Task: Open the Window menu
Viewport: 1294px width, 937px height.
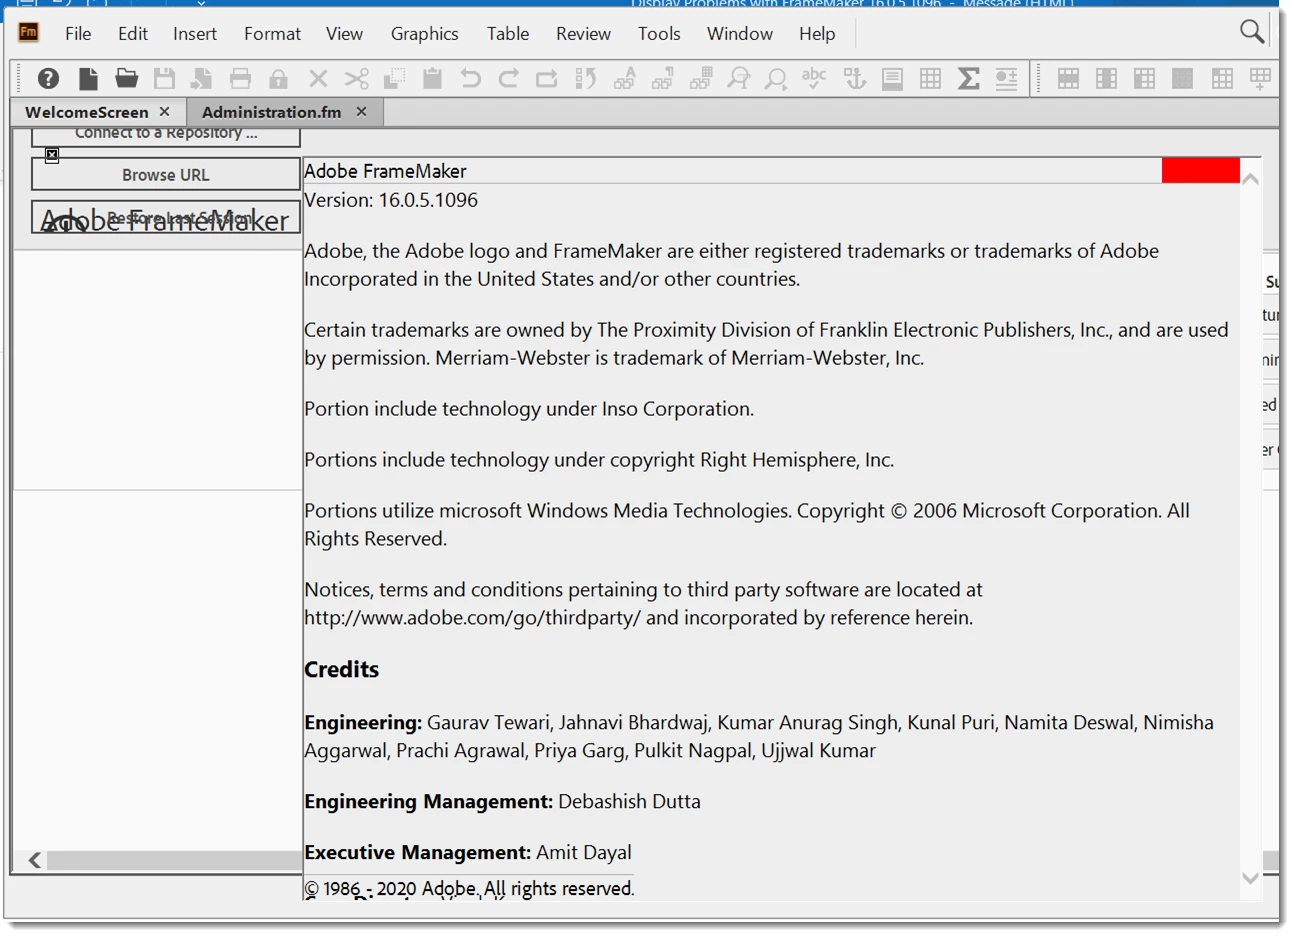Action: point(740,34)
